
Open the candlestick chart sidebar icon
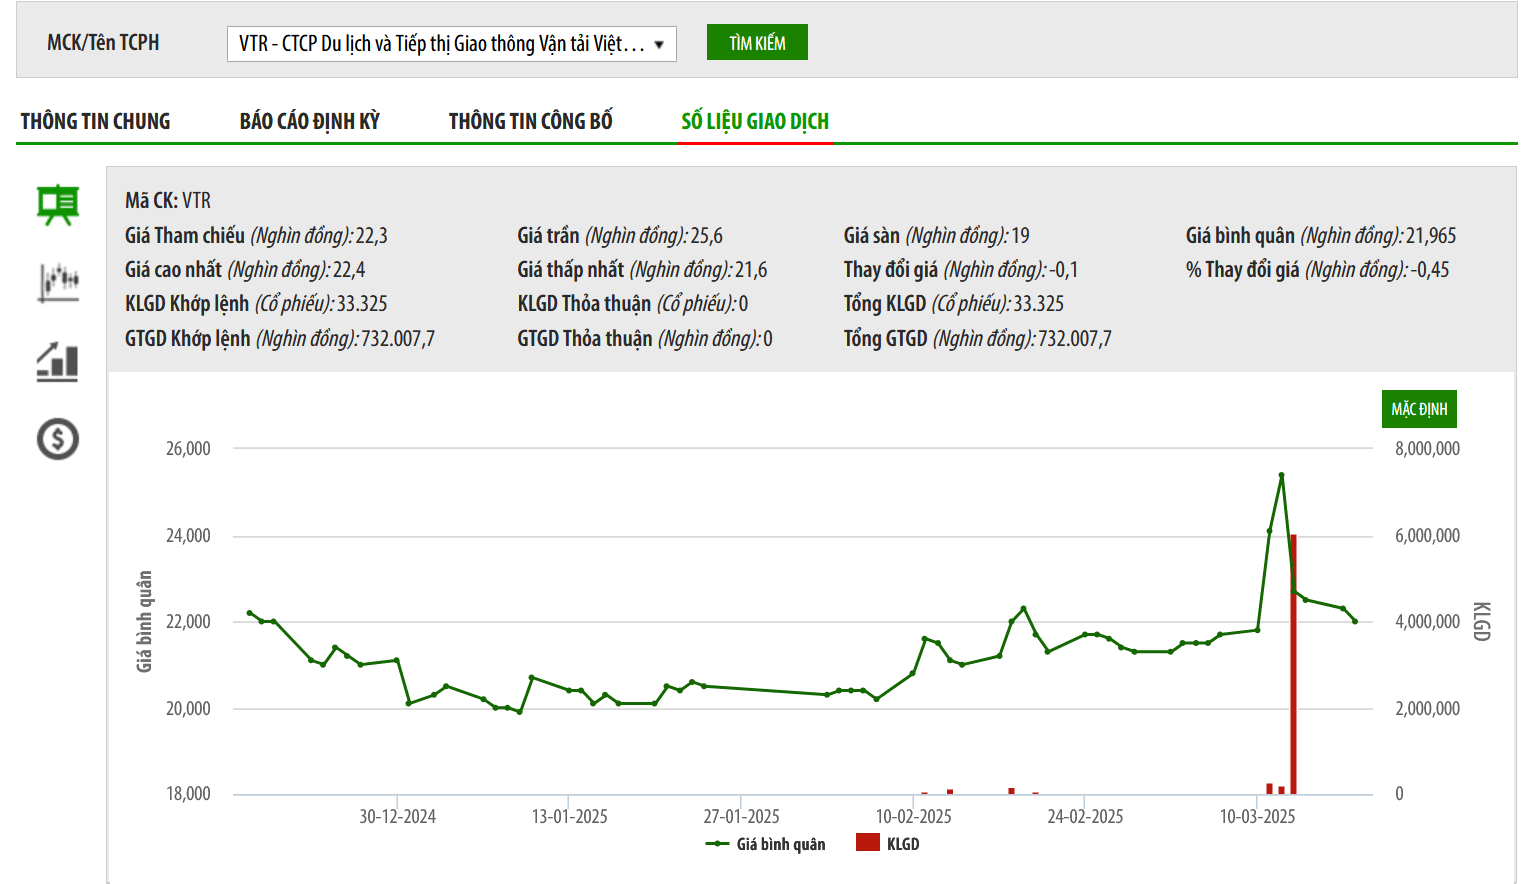(58, 282)
